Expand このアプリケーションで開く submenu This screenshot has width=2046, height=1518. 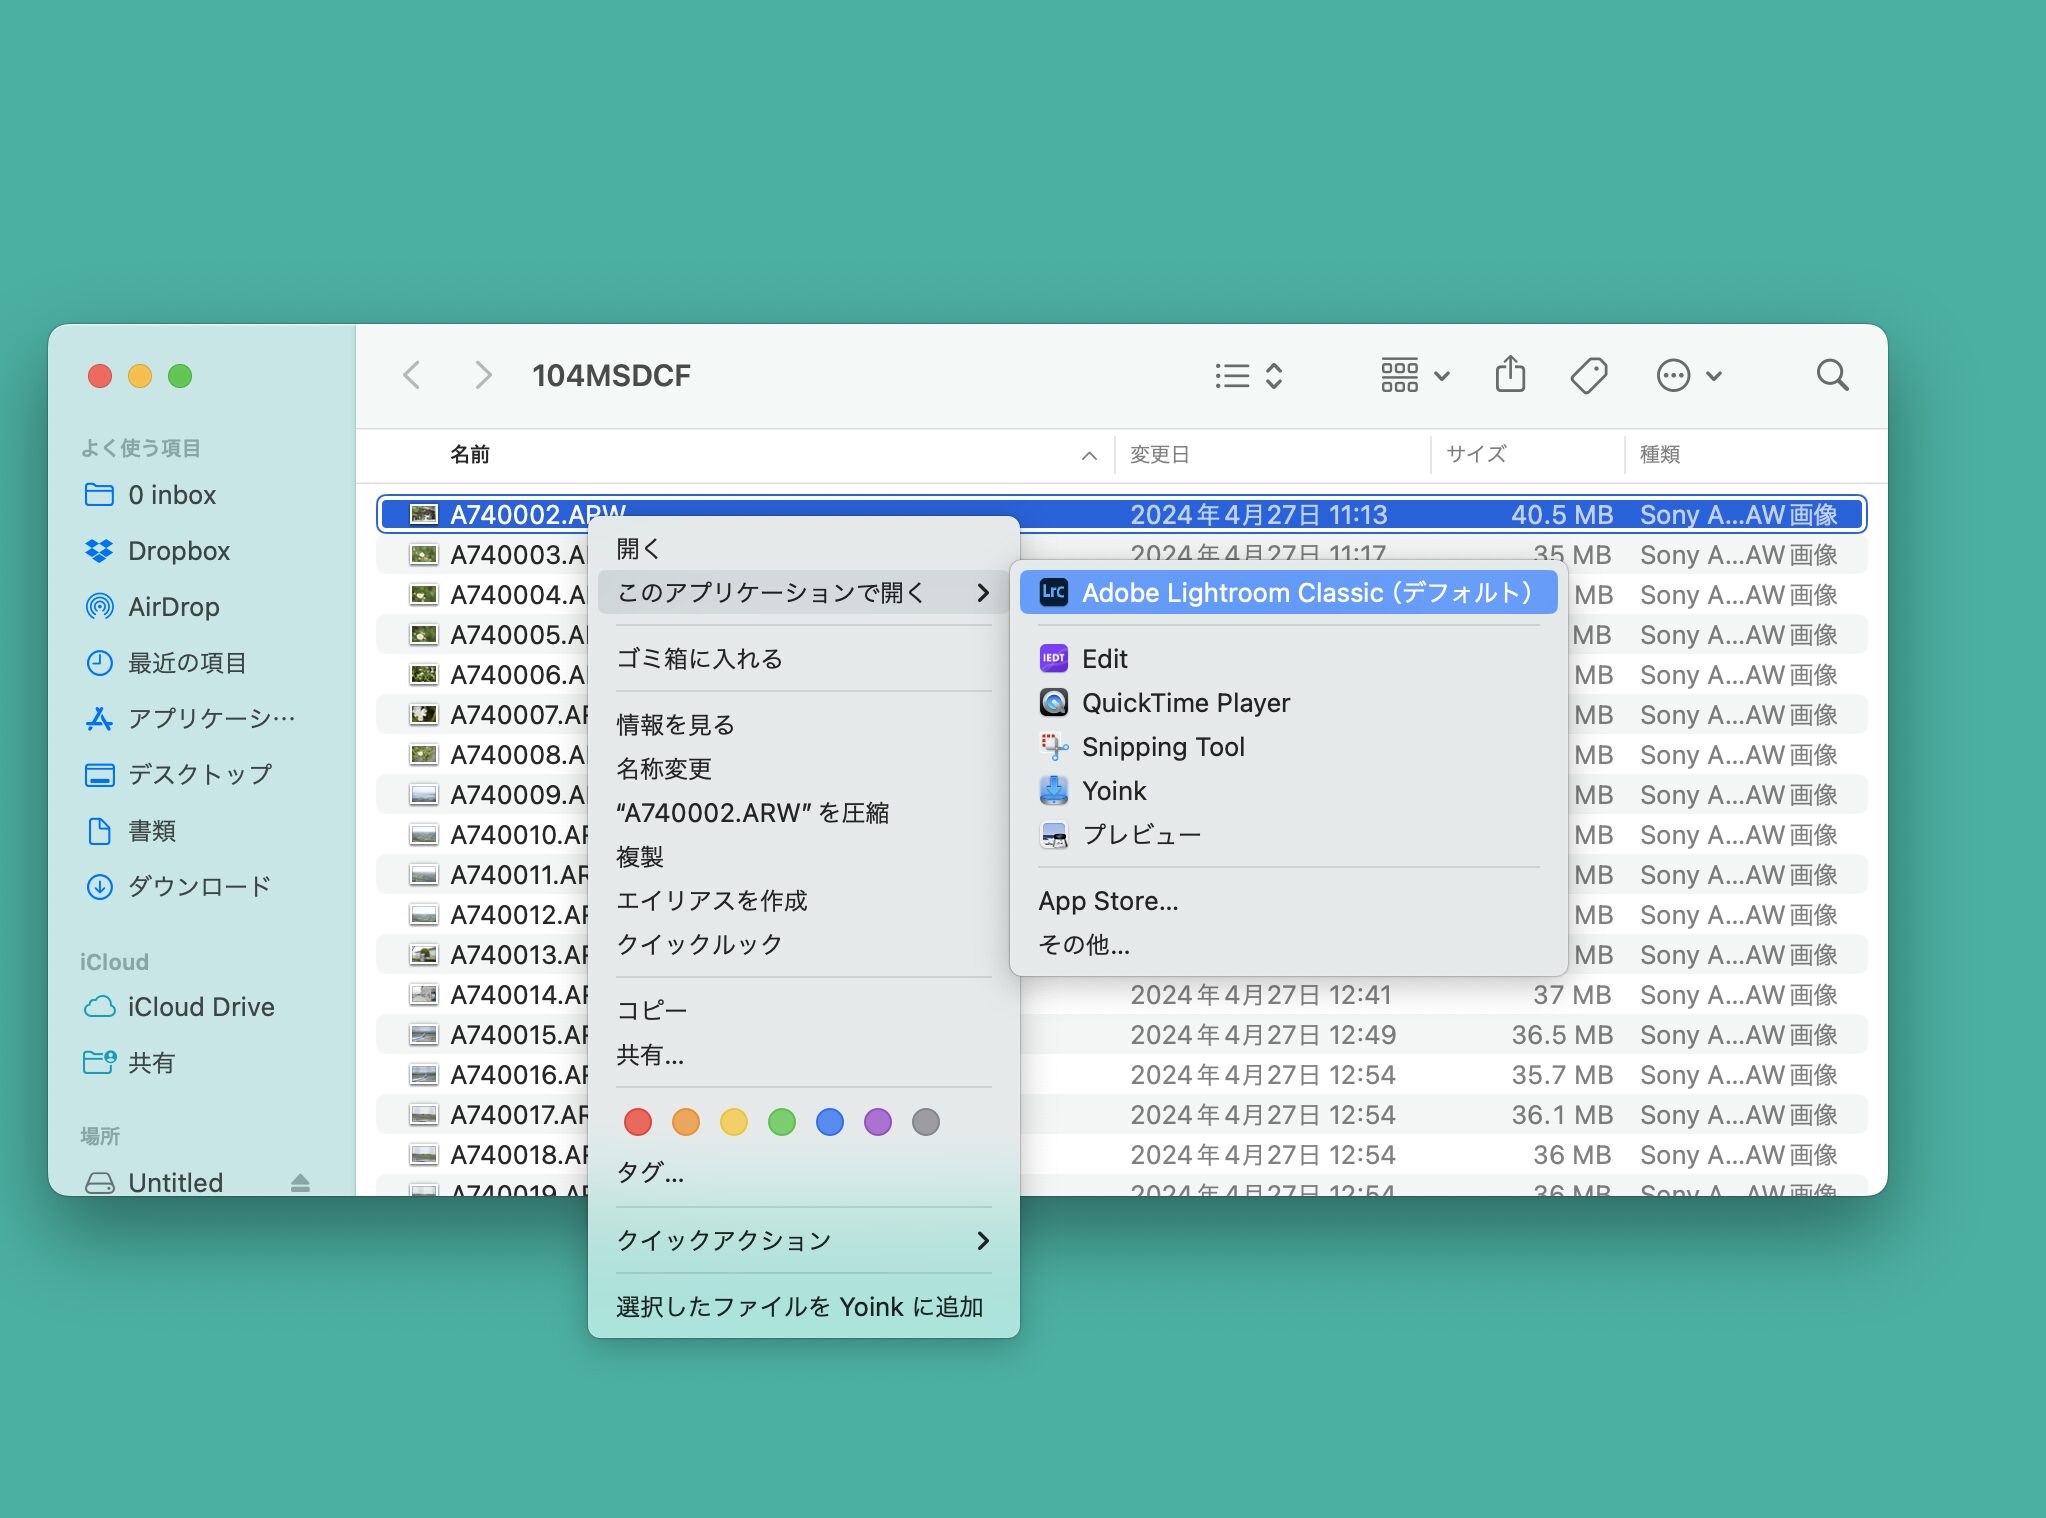(x=804, y=593)
